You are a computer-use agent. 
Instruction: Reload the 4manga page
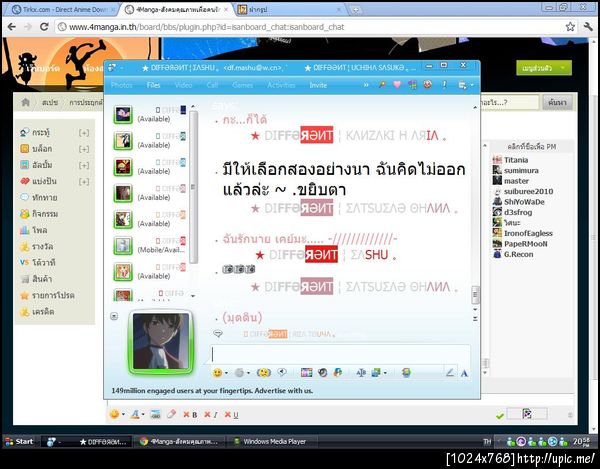tap(44, 26)
